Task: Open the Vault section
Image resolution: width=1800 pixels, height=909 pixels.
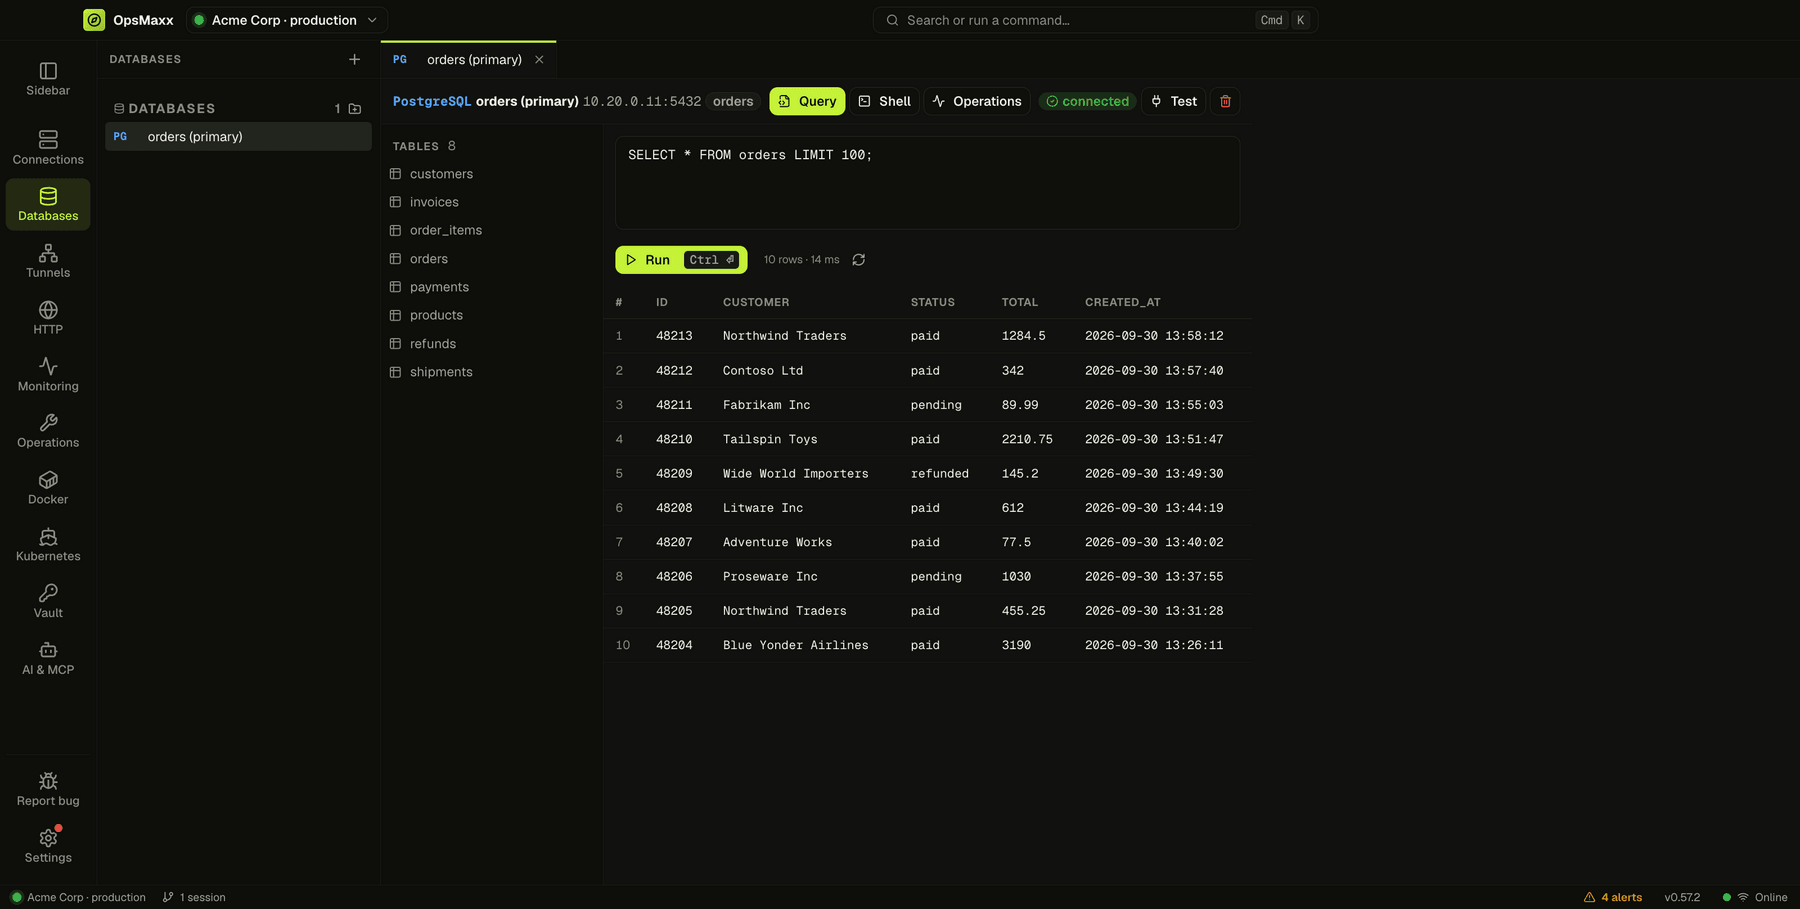Action: tap(48, 601)
